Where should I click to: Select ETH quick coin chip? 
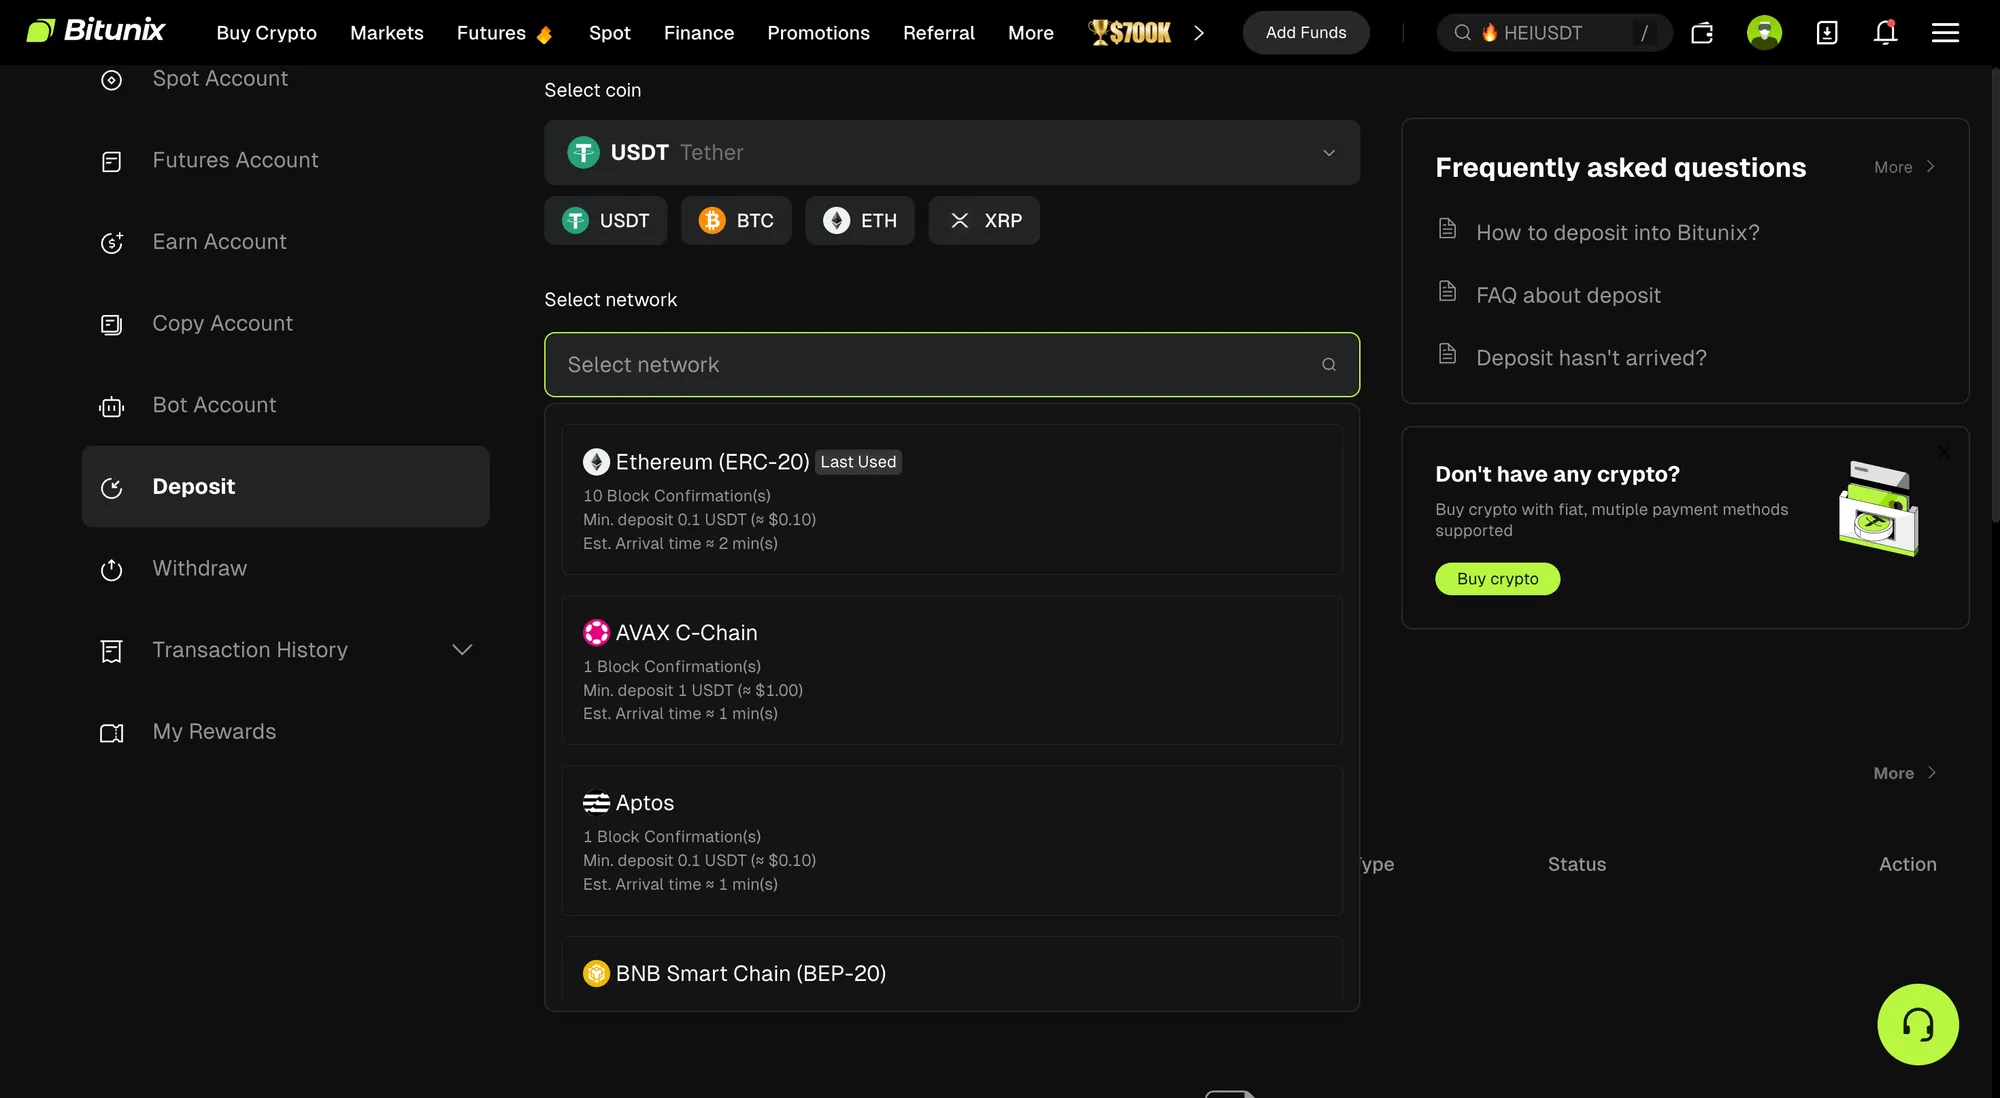(x=860, y=220)
